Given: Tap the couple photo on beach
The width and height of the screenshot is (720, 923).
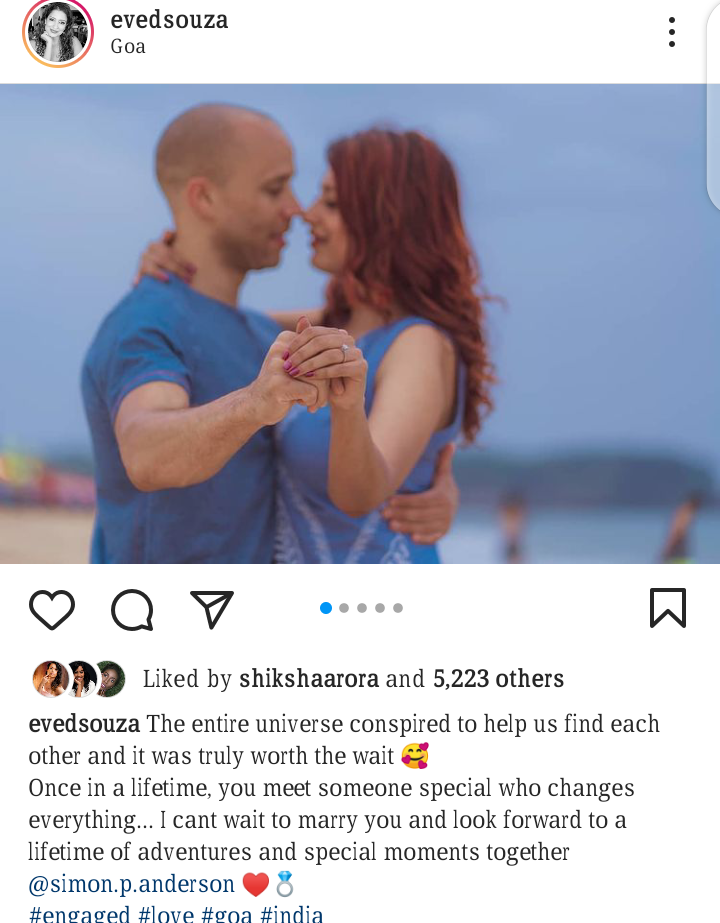Looking at the screenshot, I should pos(360,324).
